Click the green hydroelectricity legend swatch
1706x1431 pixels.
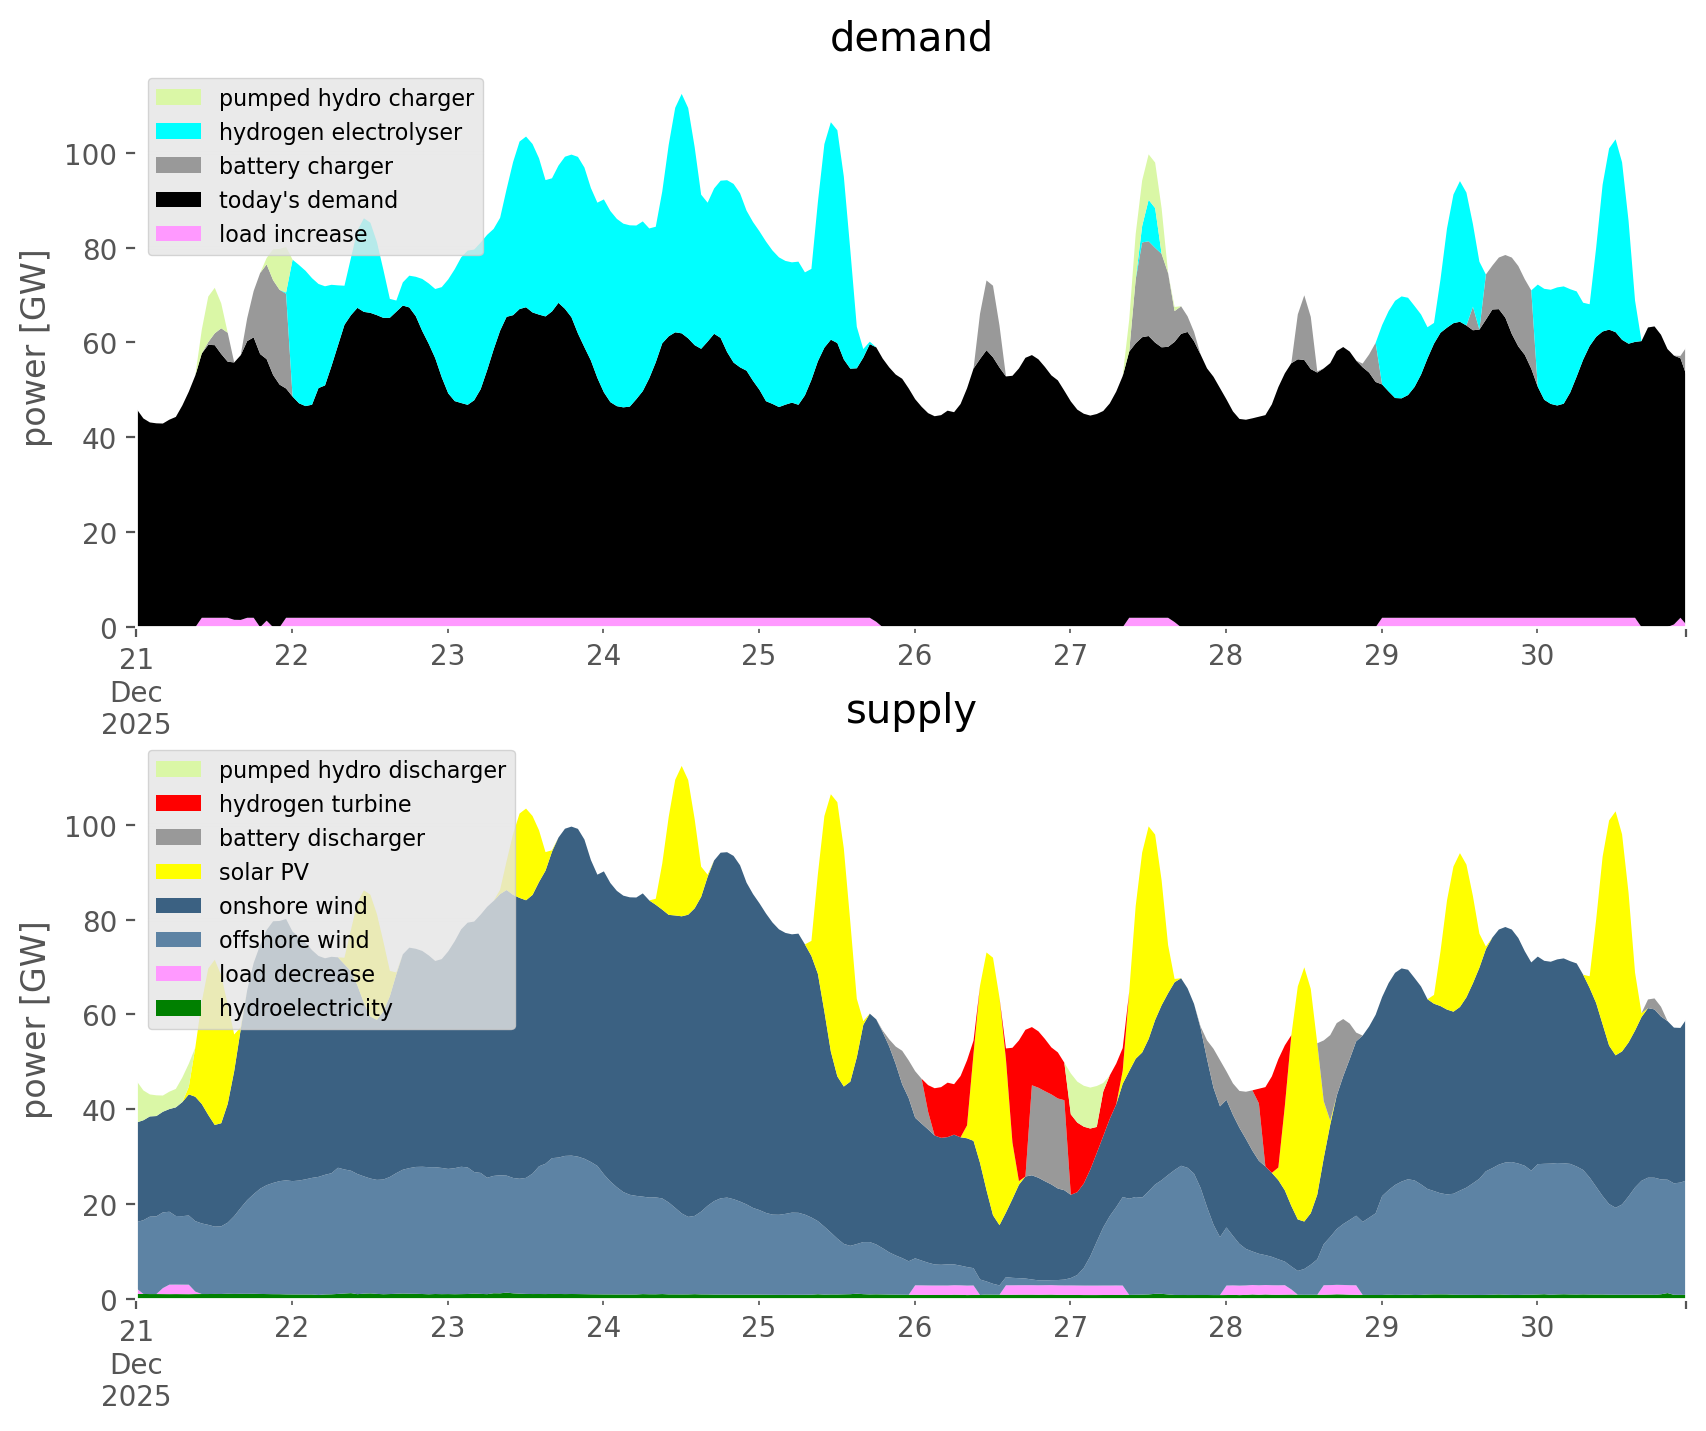coord(179,1008)
